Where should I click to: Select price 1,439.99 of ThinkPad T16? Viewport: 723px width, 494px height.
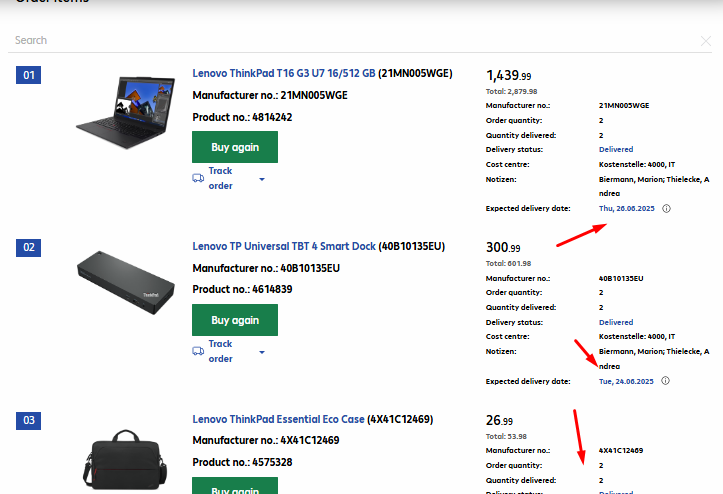click(x=509, y=75)
